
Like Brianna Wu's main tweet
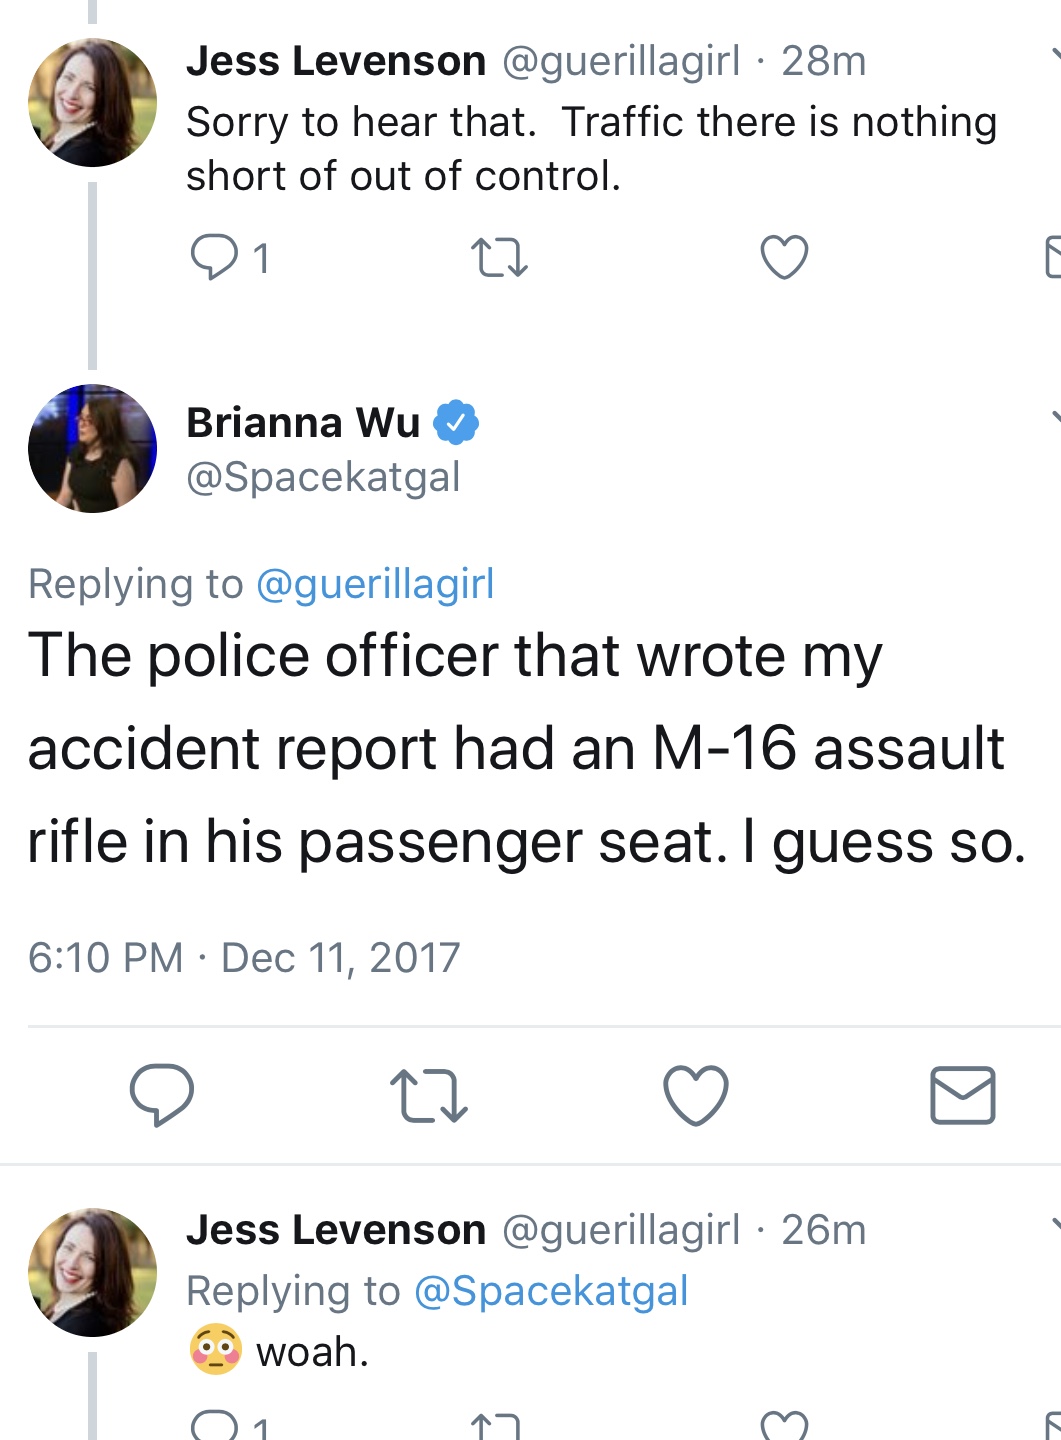(696, 1096)
